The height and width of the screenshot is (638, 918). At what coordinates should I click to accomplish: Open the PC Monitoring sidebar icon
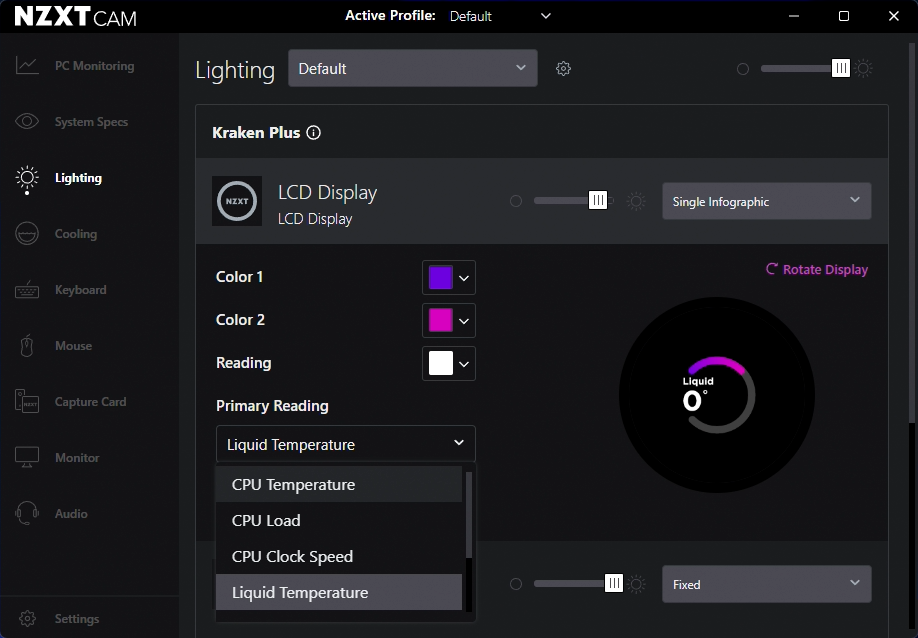27,66
